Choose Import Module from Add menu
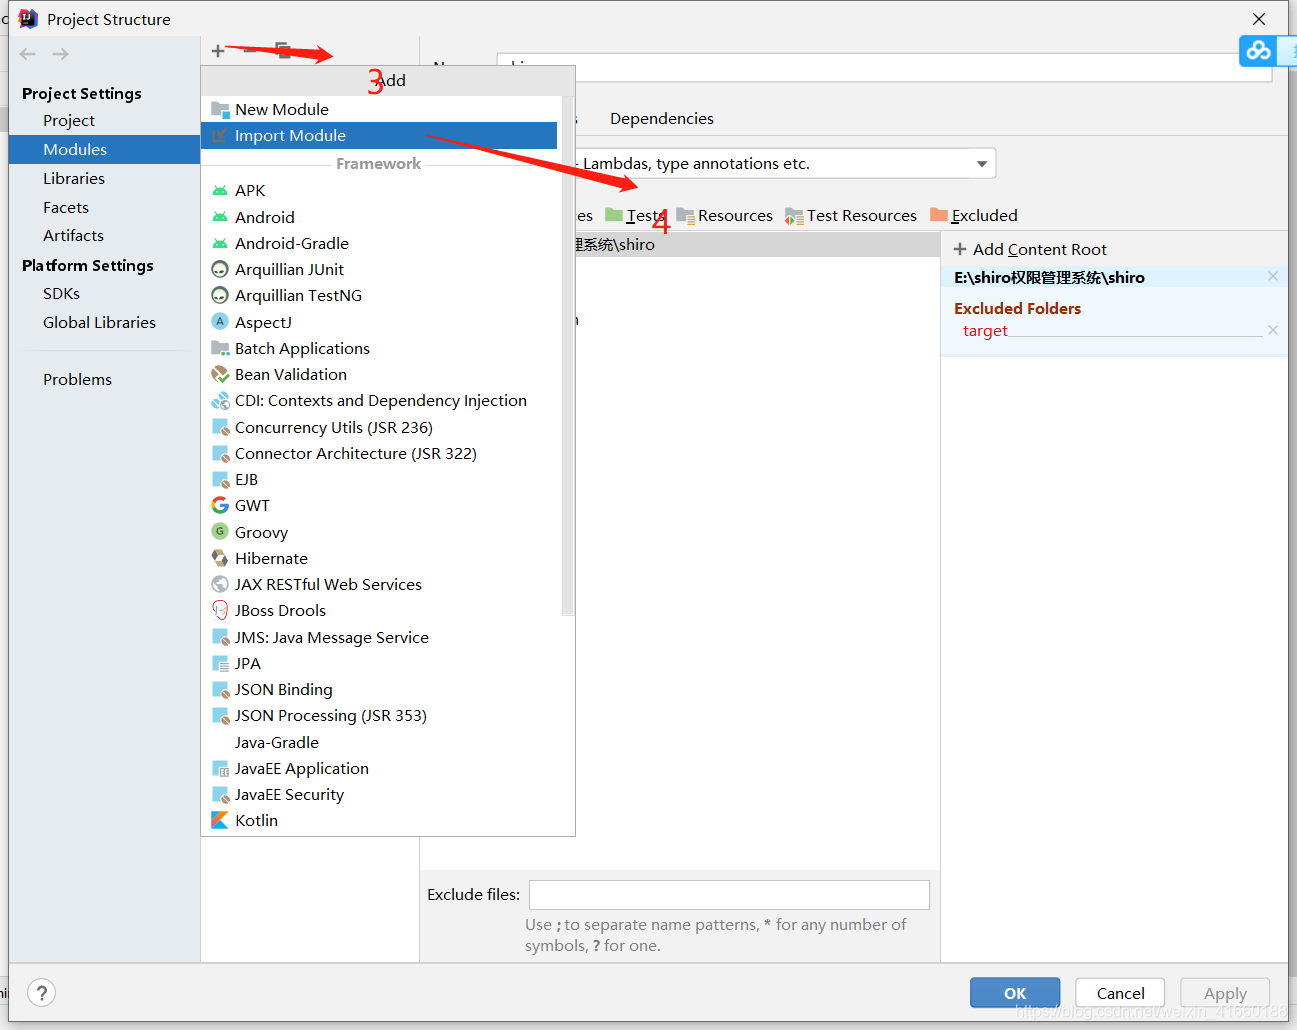The height and width of the screenshot is (1030, 1297). tap(379, 136)
